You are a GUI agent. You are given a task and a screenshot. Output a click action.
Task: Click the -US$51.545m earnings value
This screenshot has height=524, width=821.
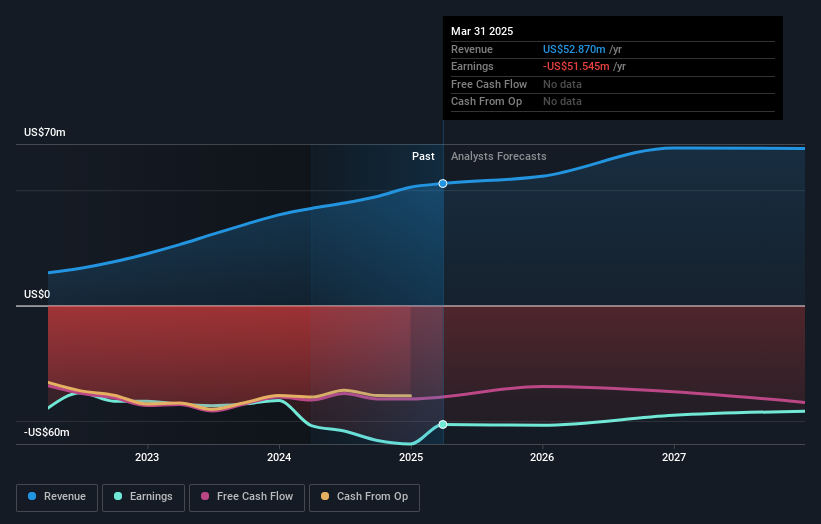(576, 66)
